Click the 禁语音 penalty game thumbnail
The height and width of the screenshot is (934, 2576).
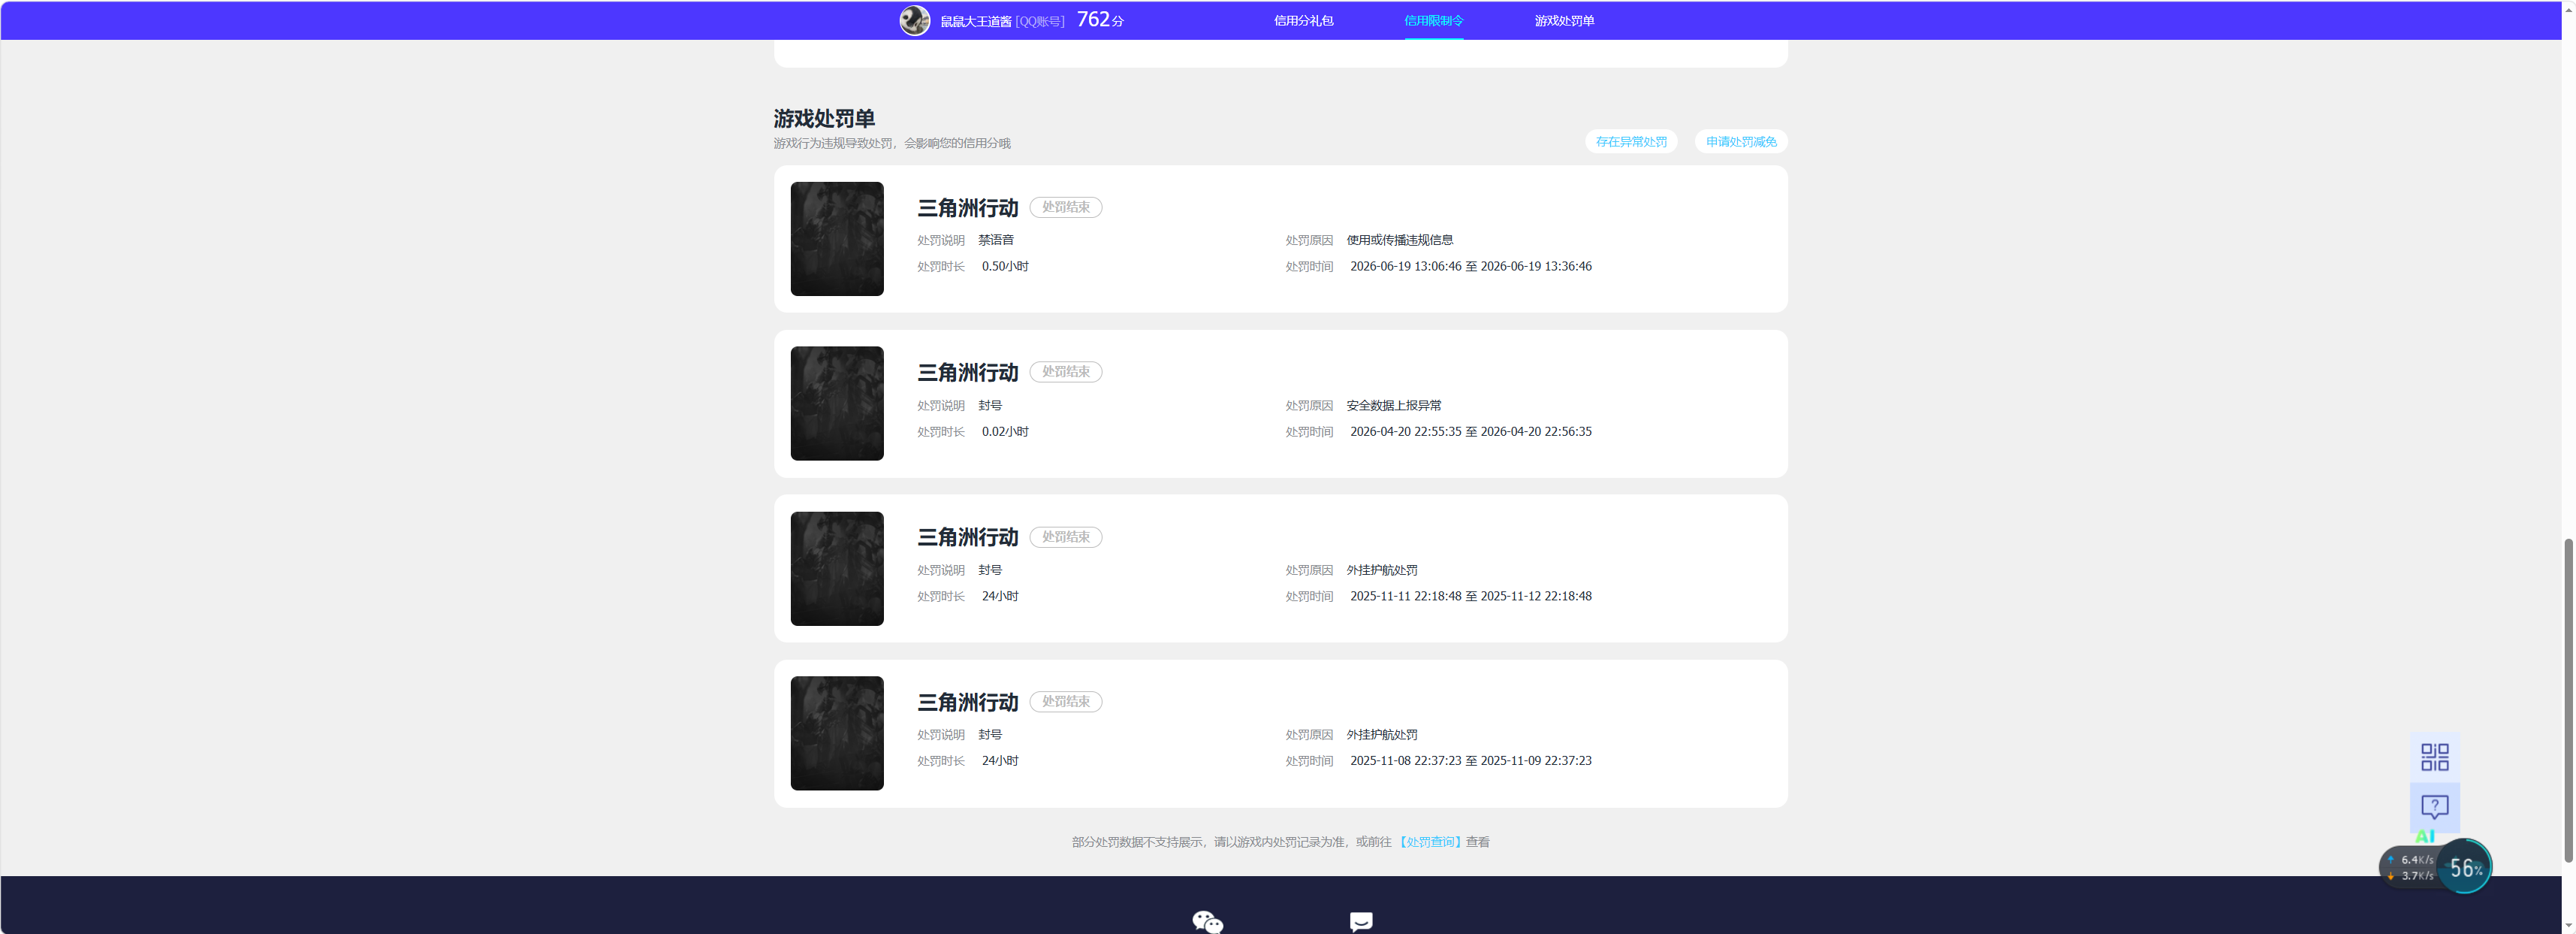pyautogui.click(x=837, y=239)
